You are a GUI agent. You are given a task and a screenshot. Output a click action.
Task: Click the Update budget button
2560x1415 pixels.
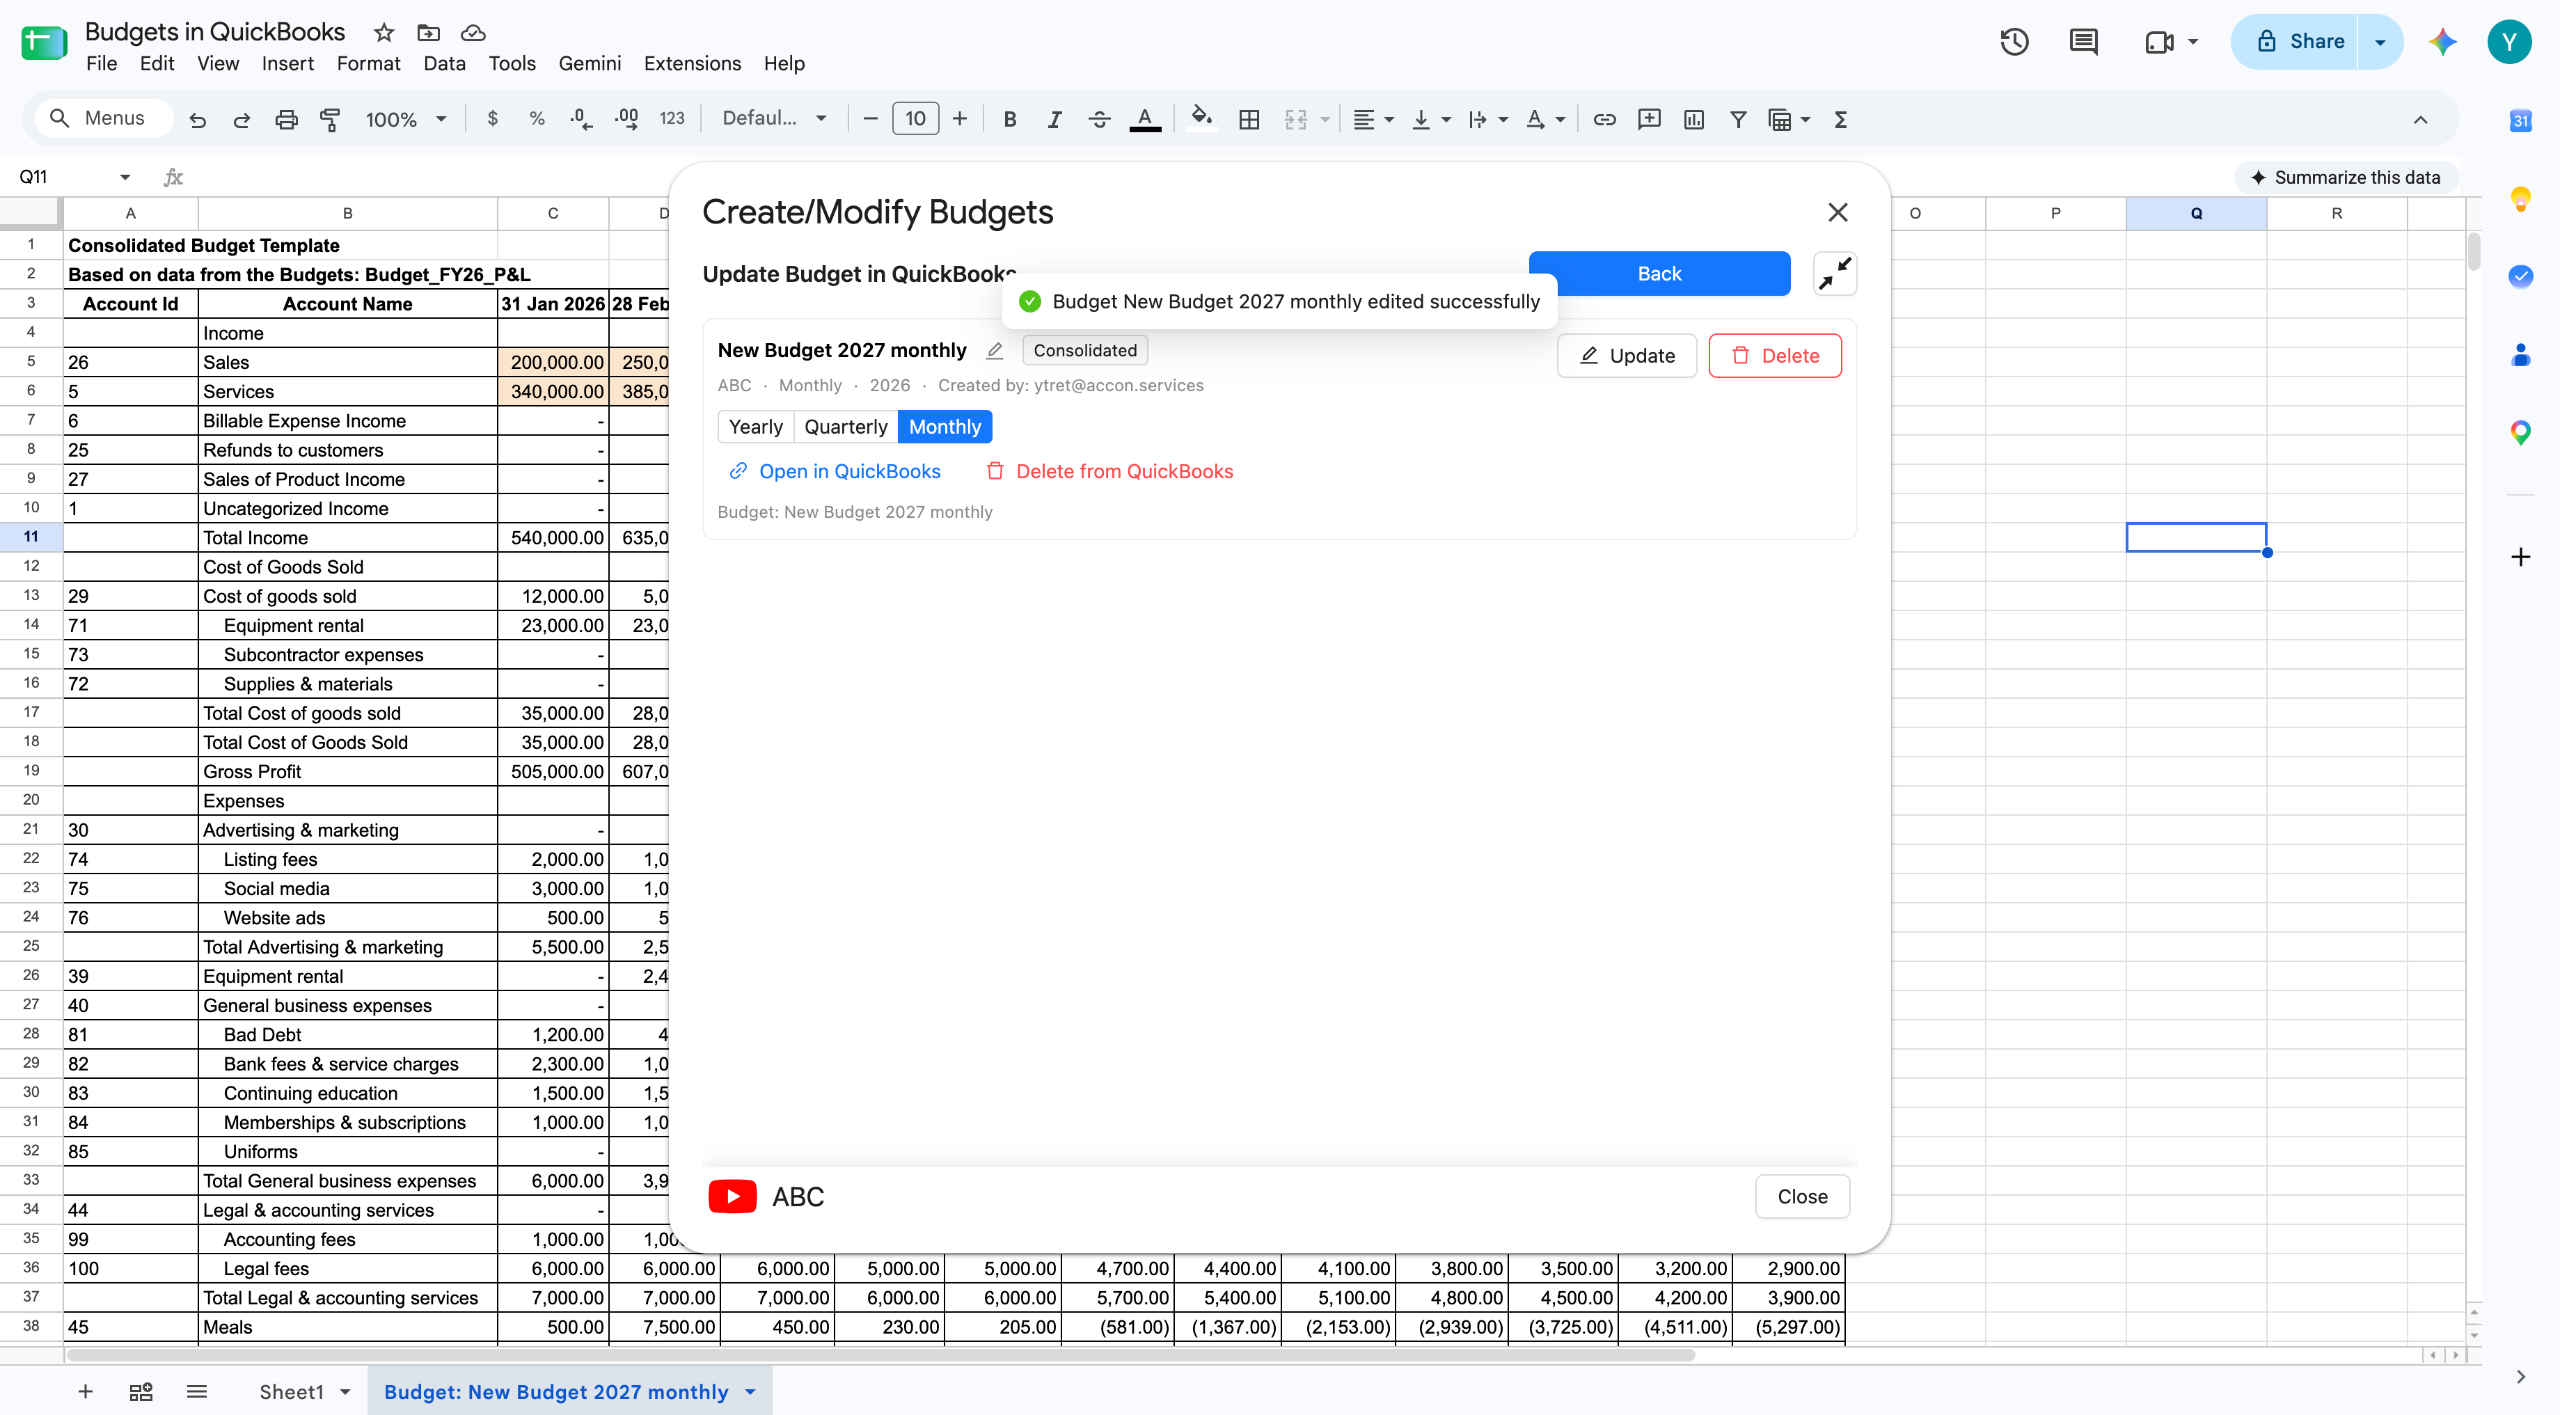[1627, 355]
